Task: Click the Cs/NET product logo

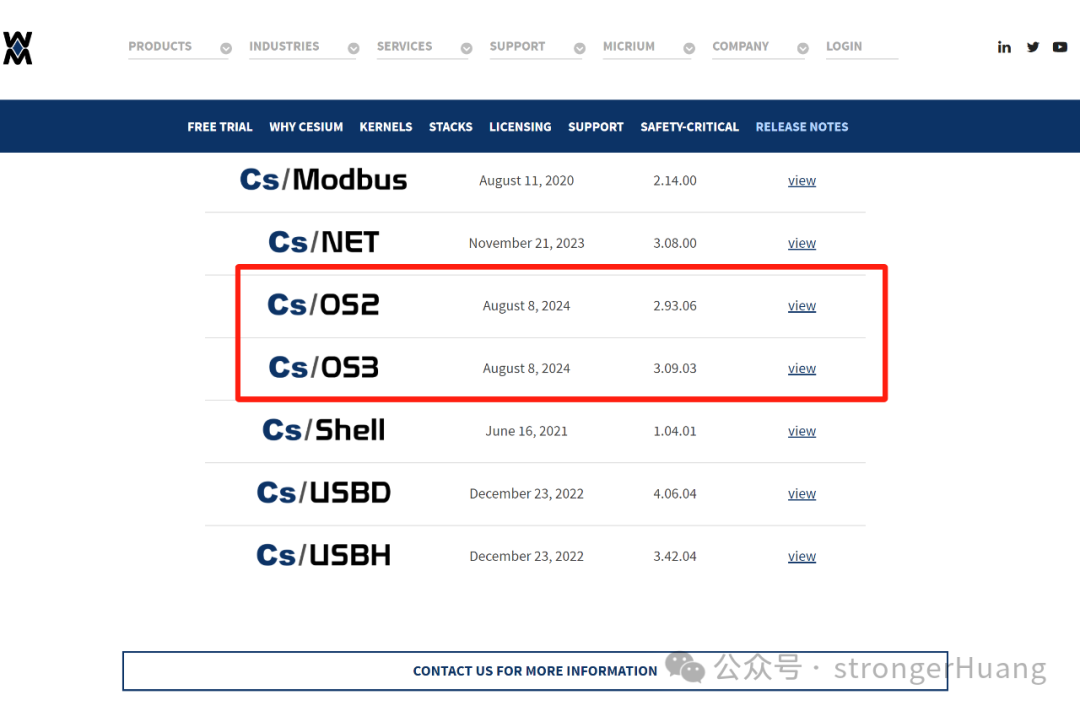Action: tap(323, 243)
